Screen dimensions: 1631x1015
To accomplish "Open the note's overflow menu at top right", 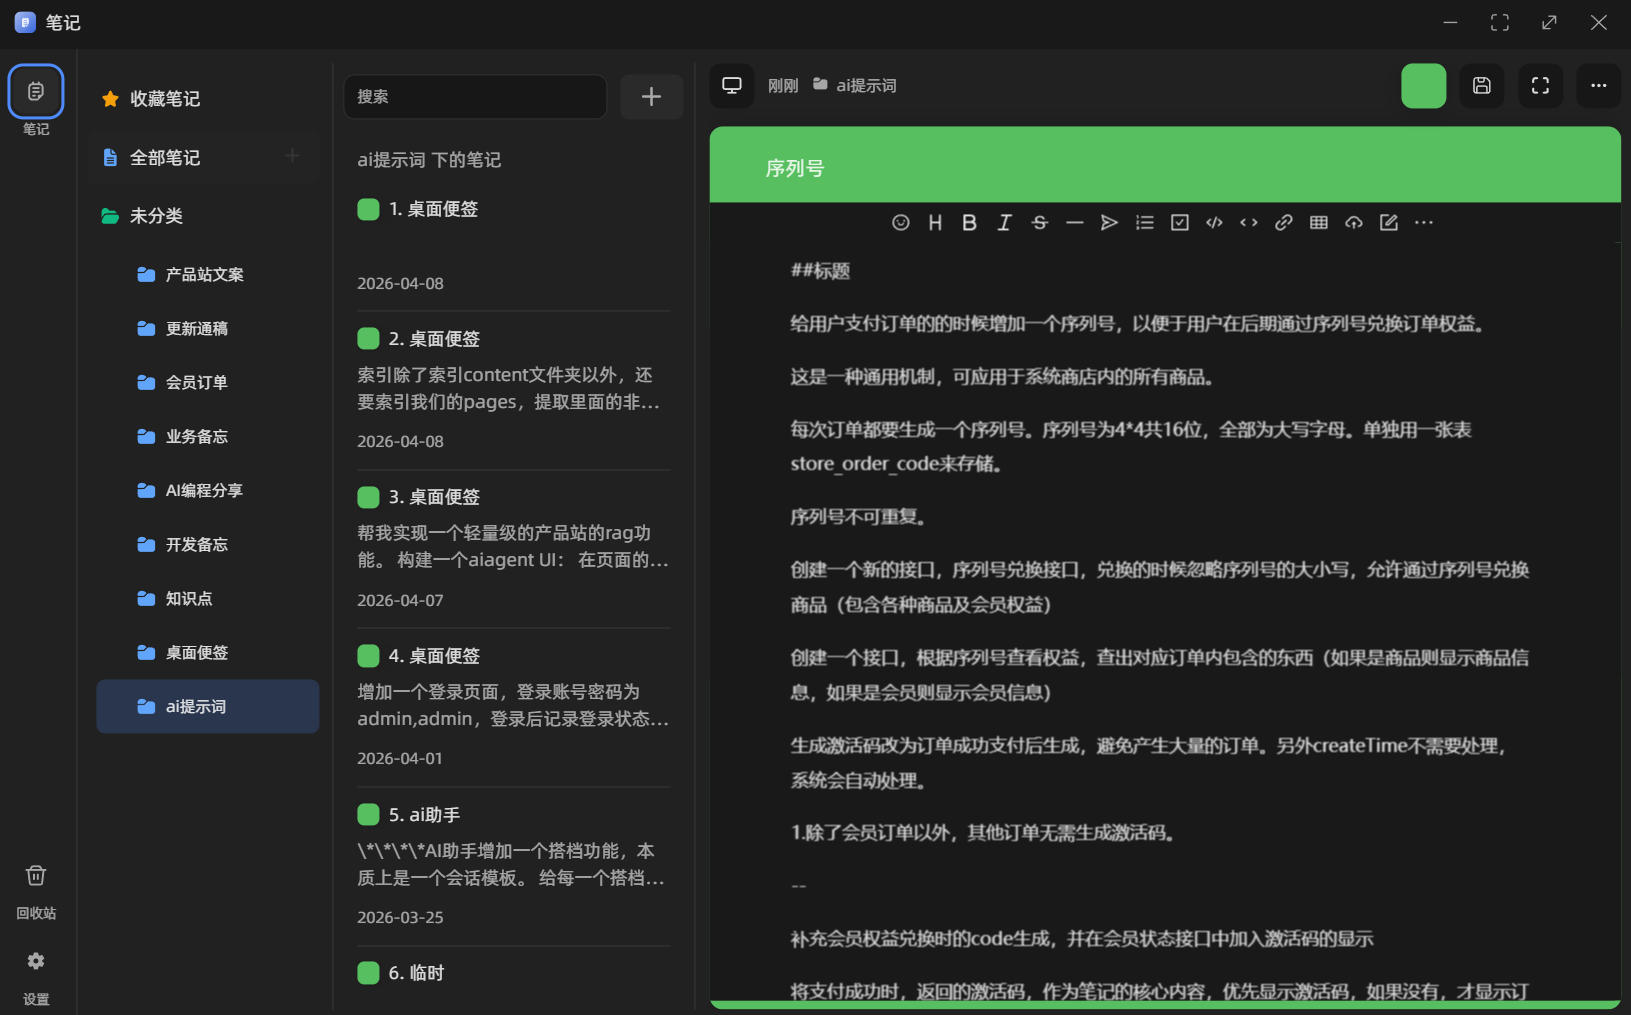I will [1598, 86].
